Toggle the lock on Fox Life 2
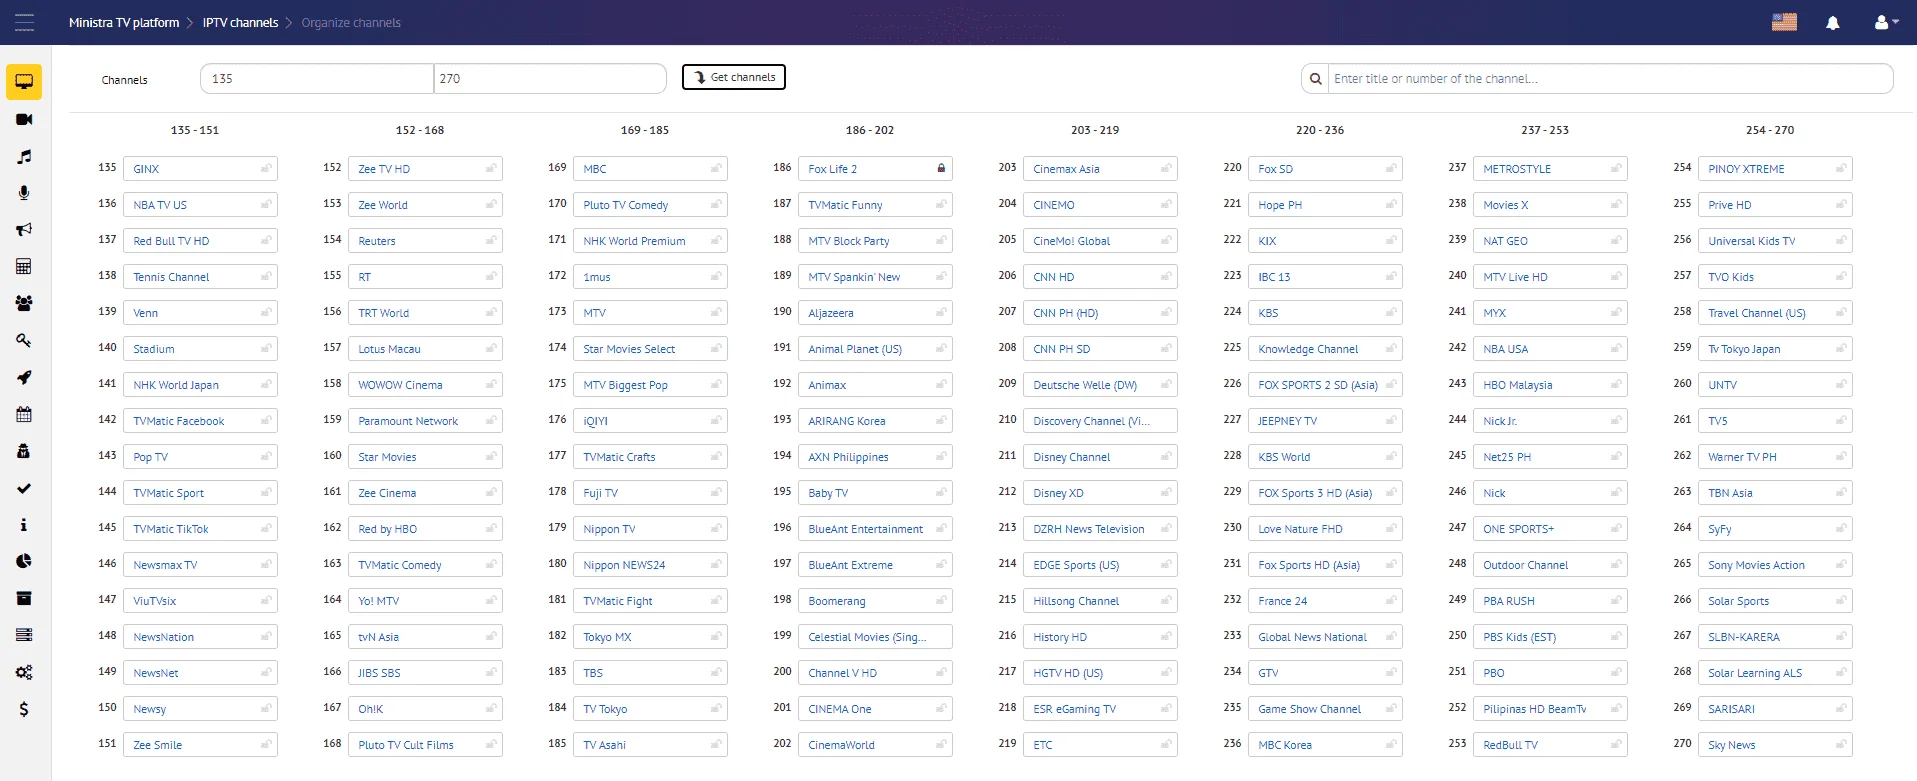 941,168
